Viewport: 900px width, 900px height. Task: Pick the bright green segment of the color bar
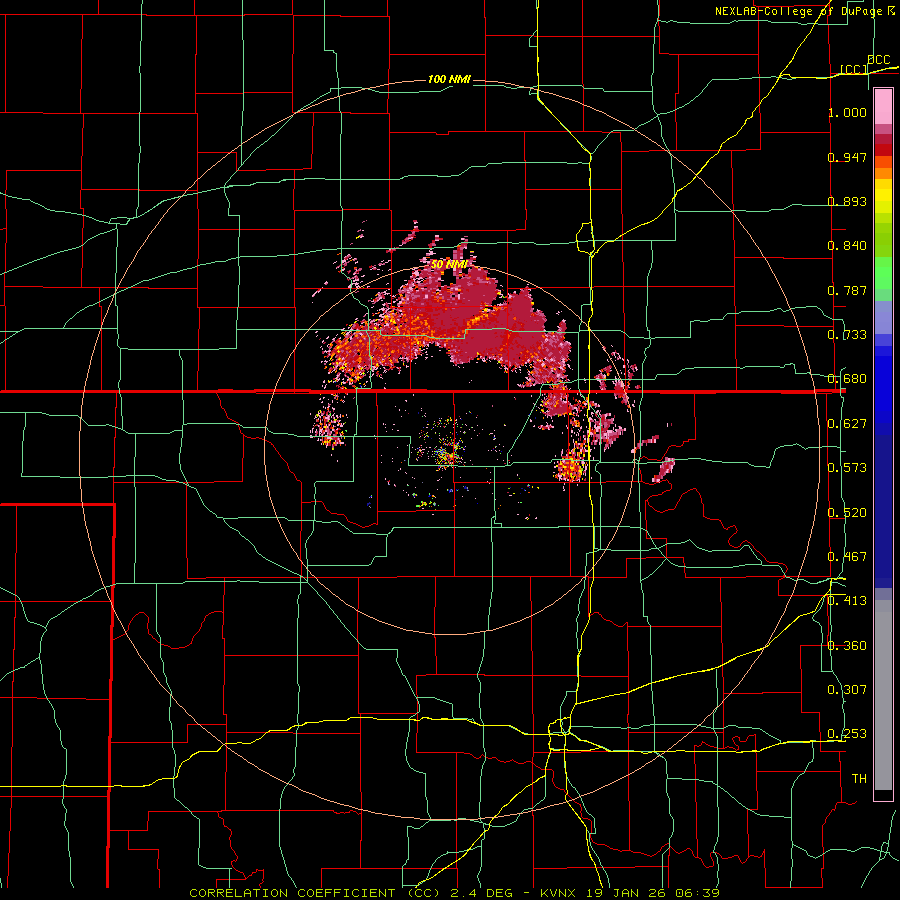coord(883,273)
